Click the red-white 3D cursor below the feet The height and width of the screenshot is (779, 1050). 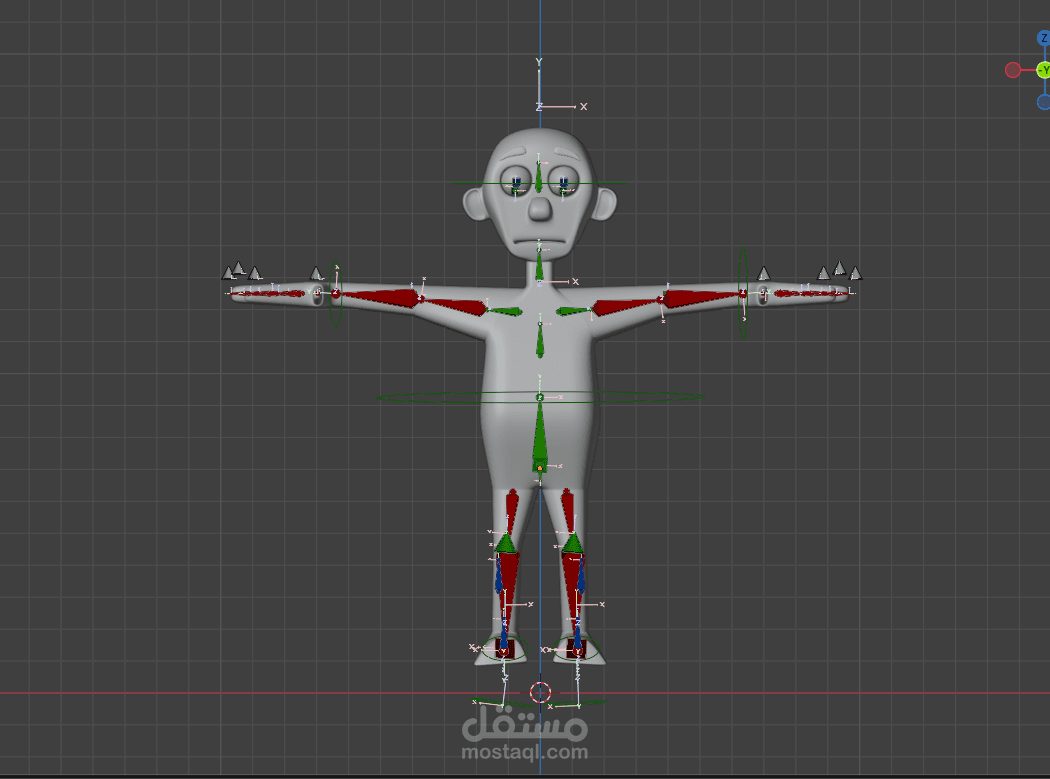pyautogui.click(x=540, y=693)
